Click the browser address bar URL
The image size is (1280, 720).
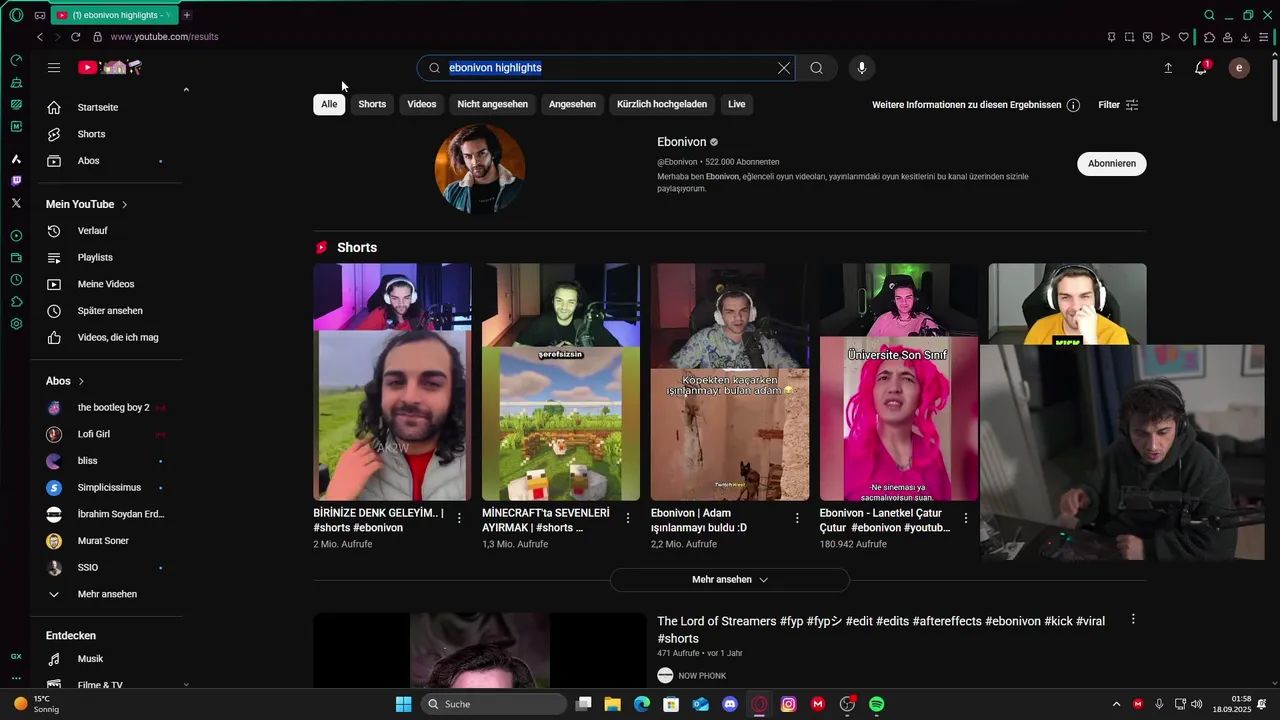pyautogui.click(x=164, y=37)
